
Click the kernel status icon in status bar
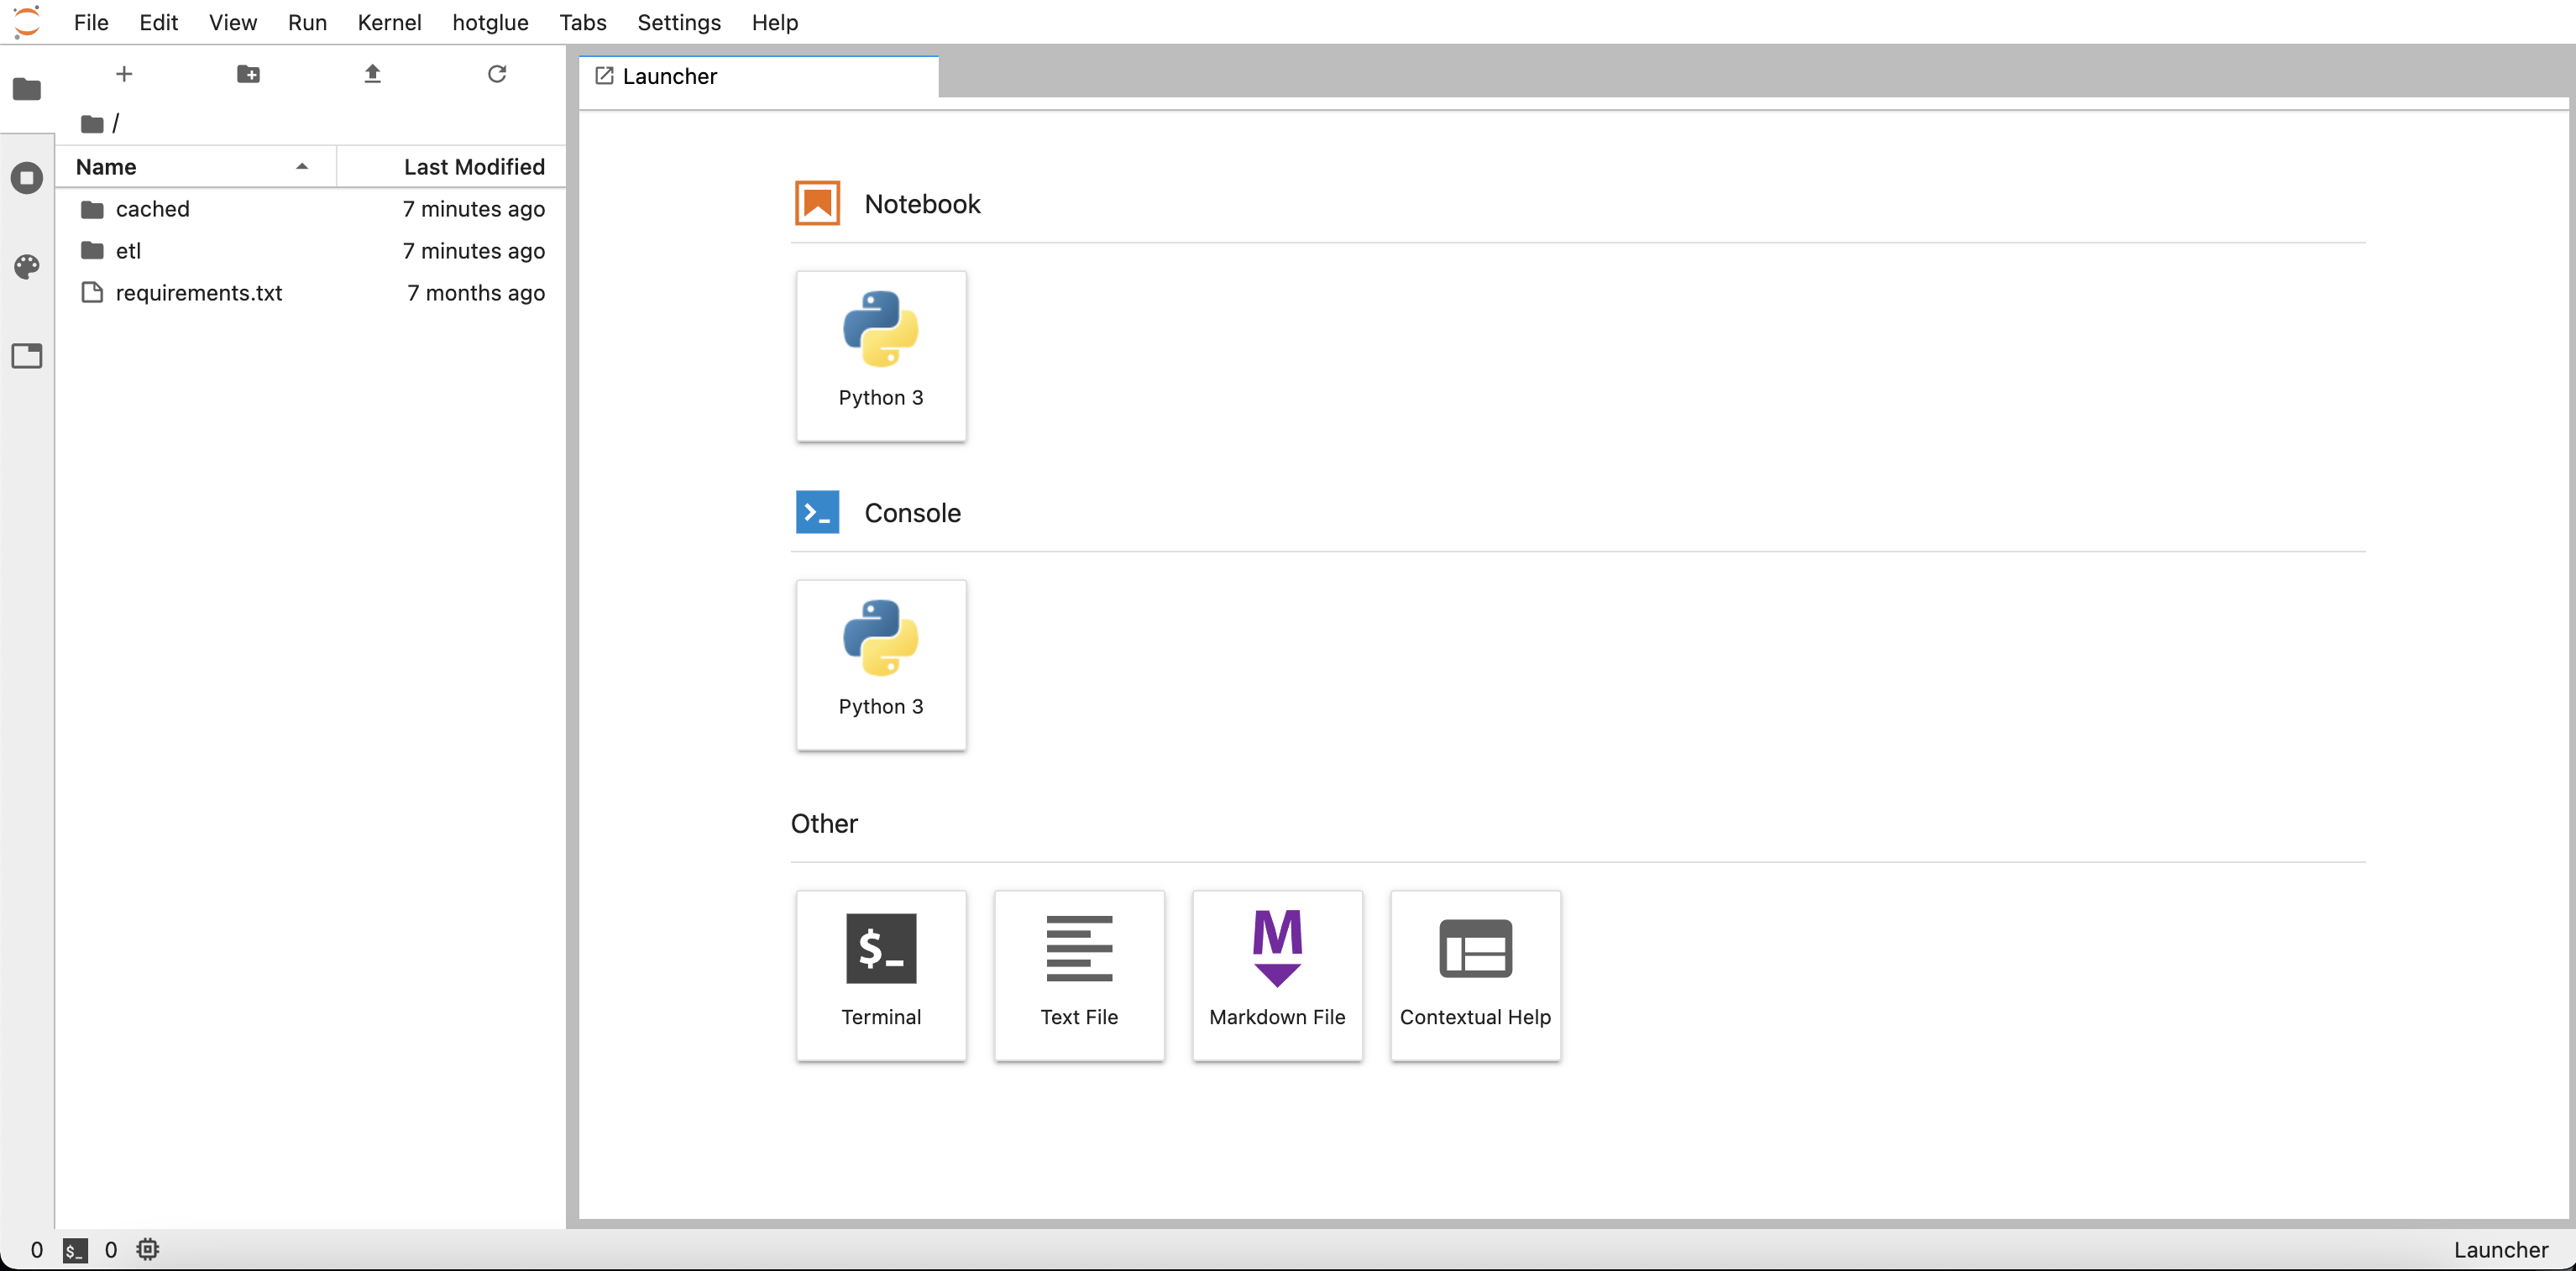point(148,1249)
